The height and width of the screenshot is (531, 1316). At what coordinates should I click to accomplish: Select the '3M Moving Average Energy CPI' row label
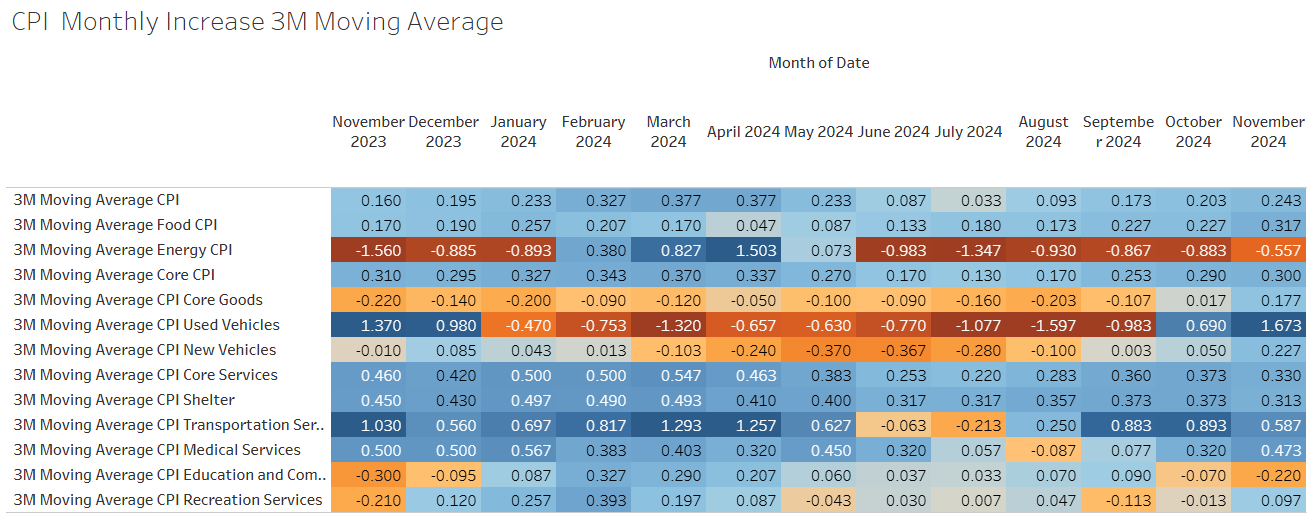click(x=123, y=250)
